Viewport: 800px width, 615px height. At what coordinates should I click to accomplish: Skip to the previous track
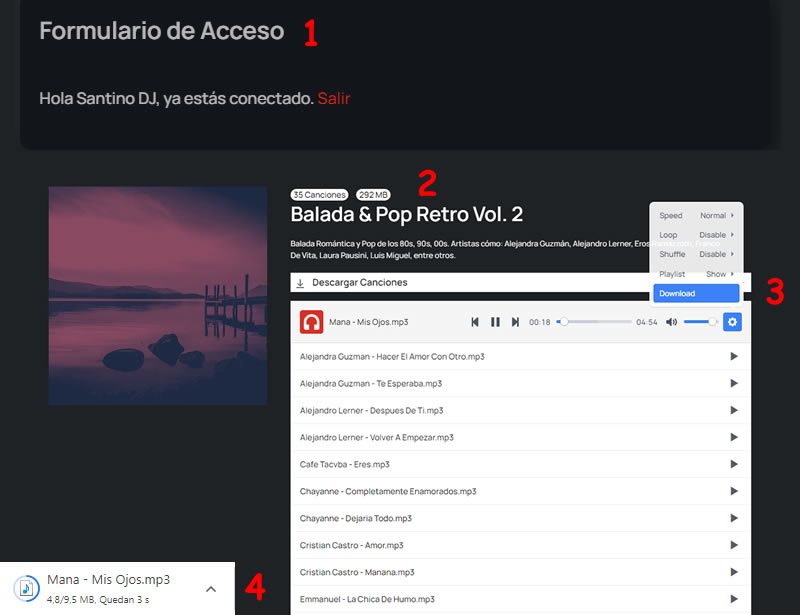coord(474,322)
